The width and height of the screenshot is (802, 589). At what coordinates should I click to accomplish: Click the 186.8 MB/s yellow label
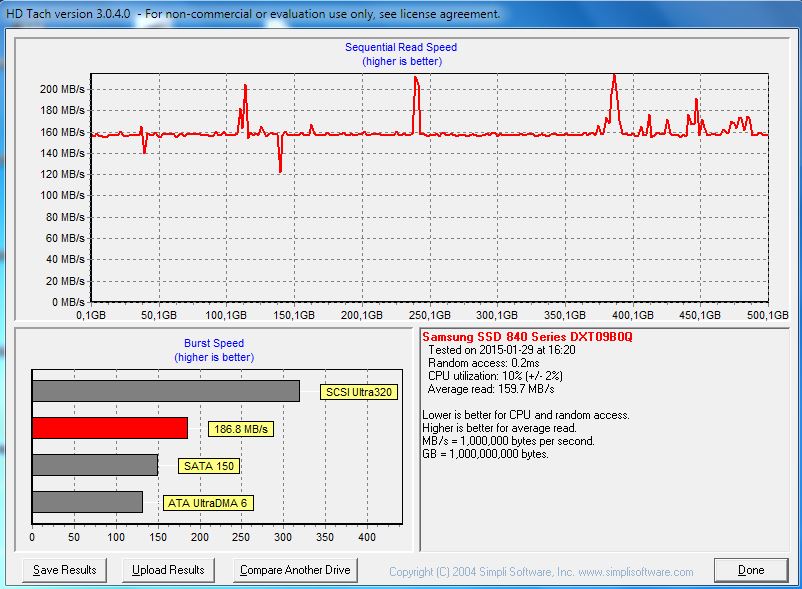241,429
